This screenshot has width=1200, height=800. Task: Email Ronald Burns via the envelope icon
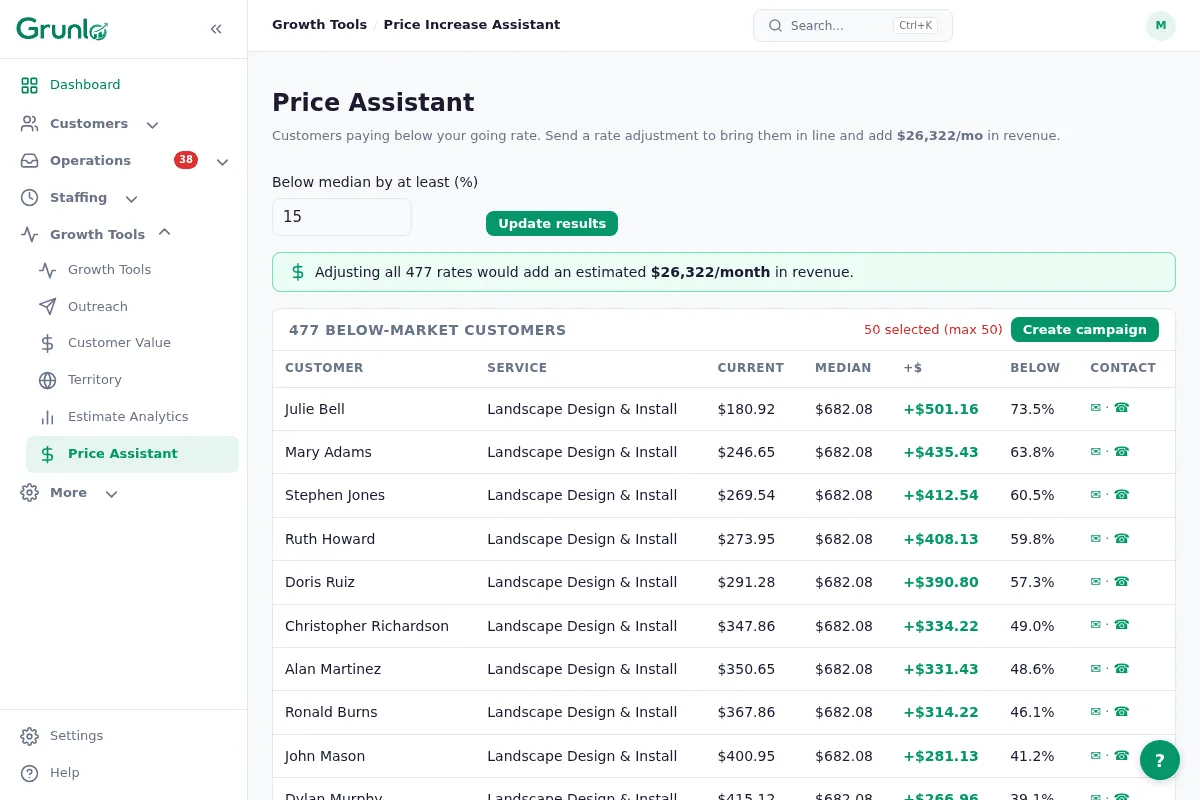point(1096,711)
